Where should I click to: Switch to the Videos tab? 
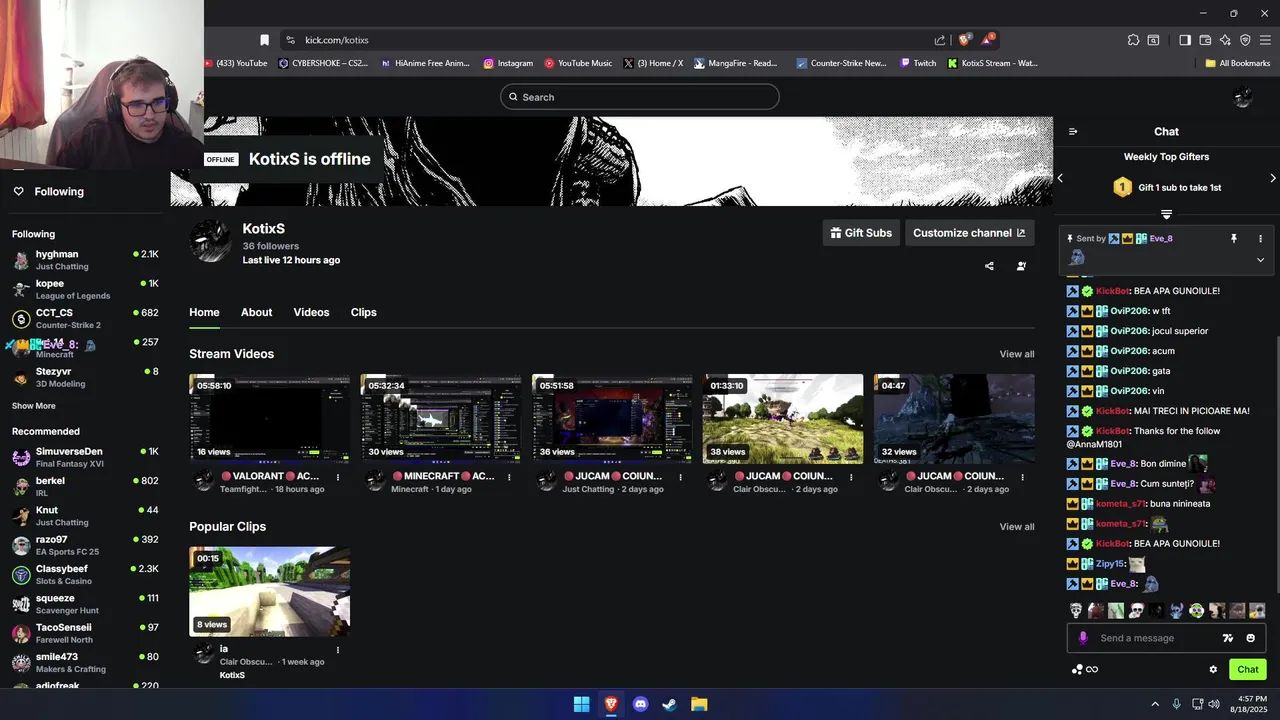tap(311, 312)
